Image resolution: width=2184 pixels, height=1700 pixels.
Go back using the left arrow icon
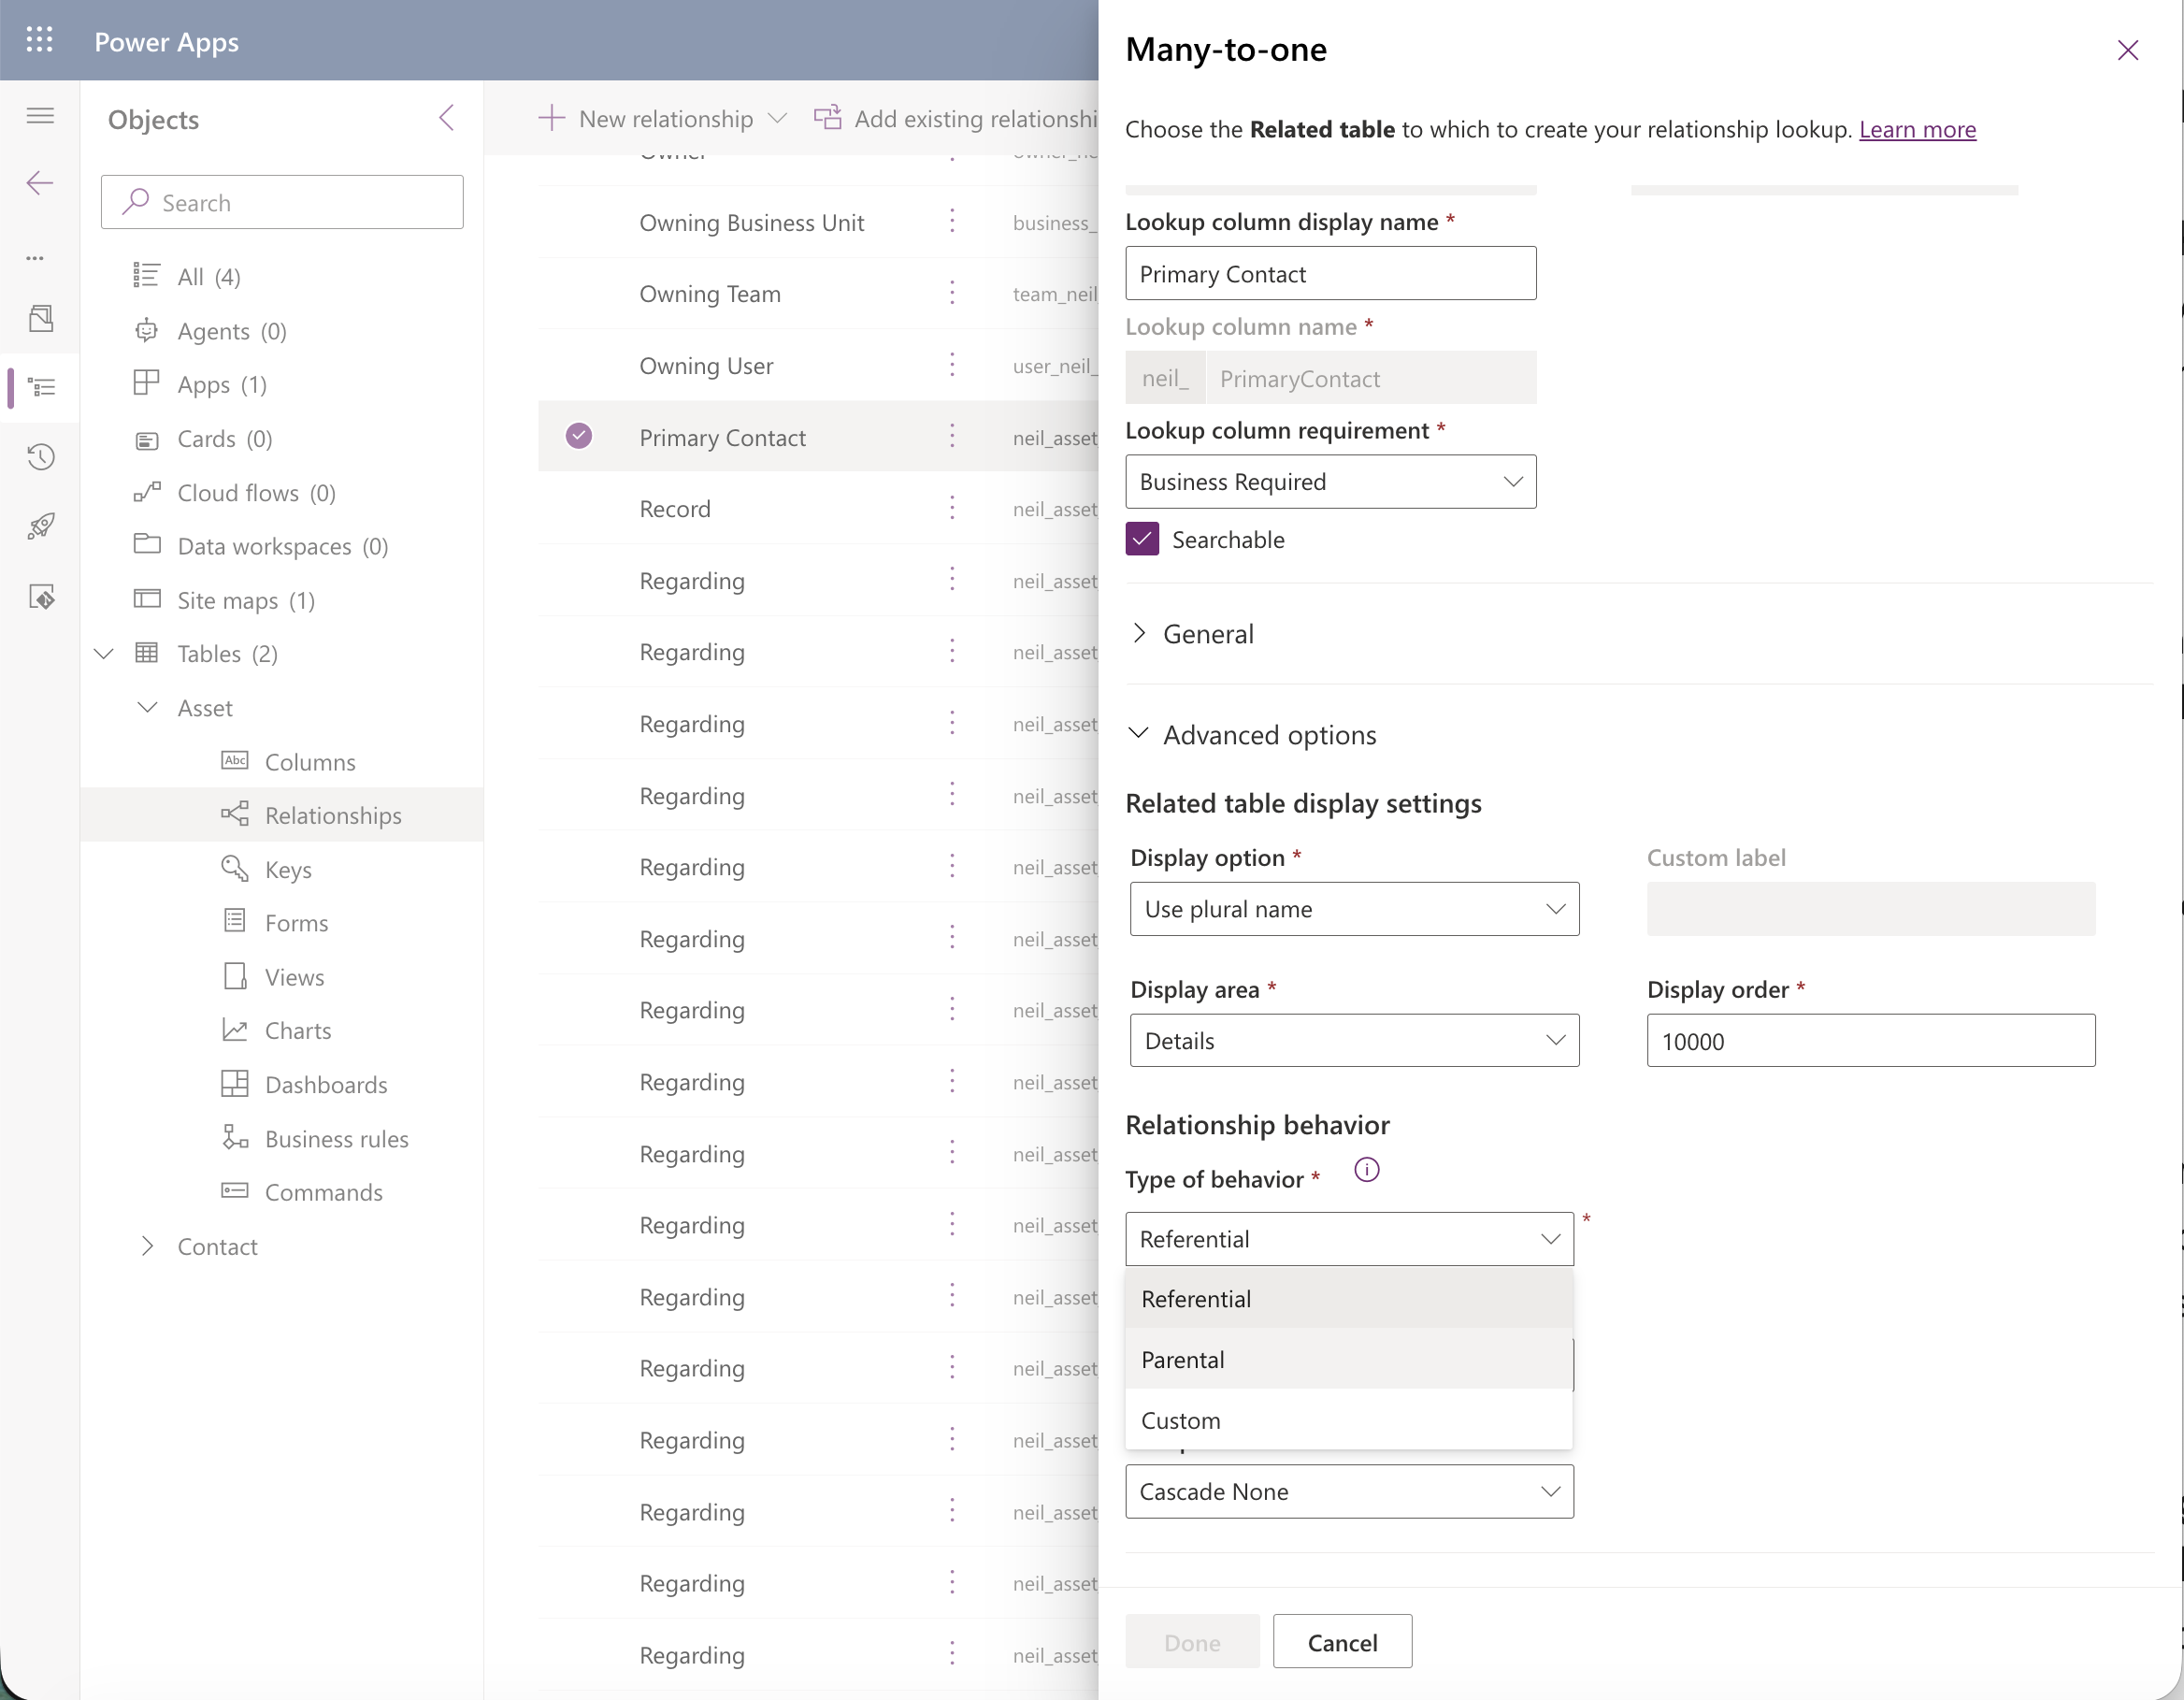[40, 183]
